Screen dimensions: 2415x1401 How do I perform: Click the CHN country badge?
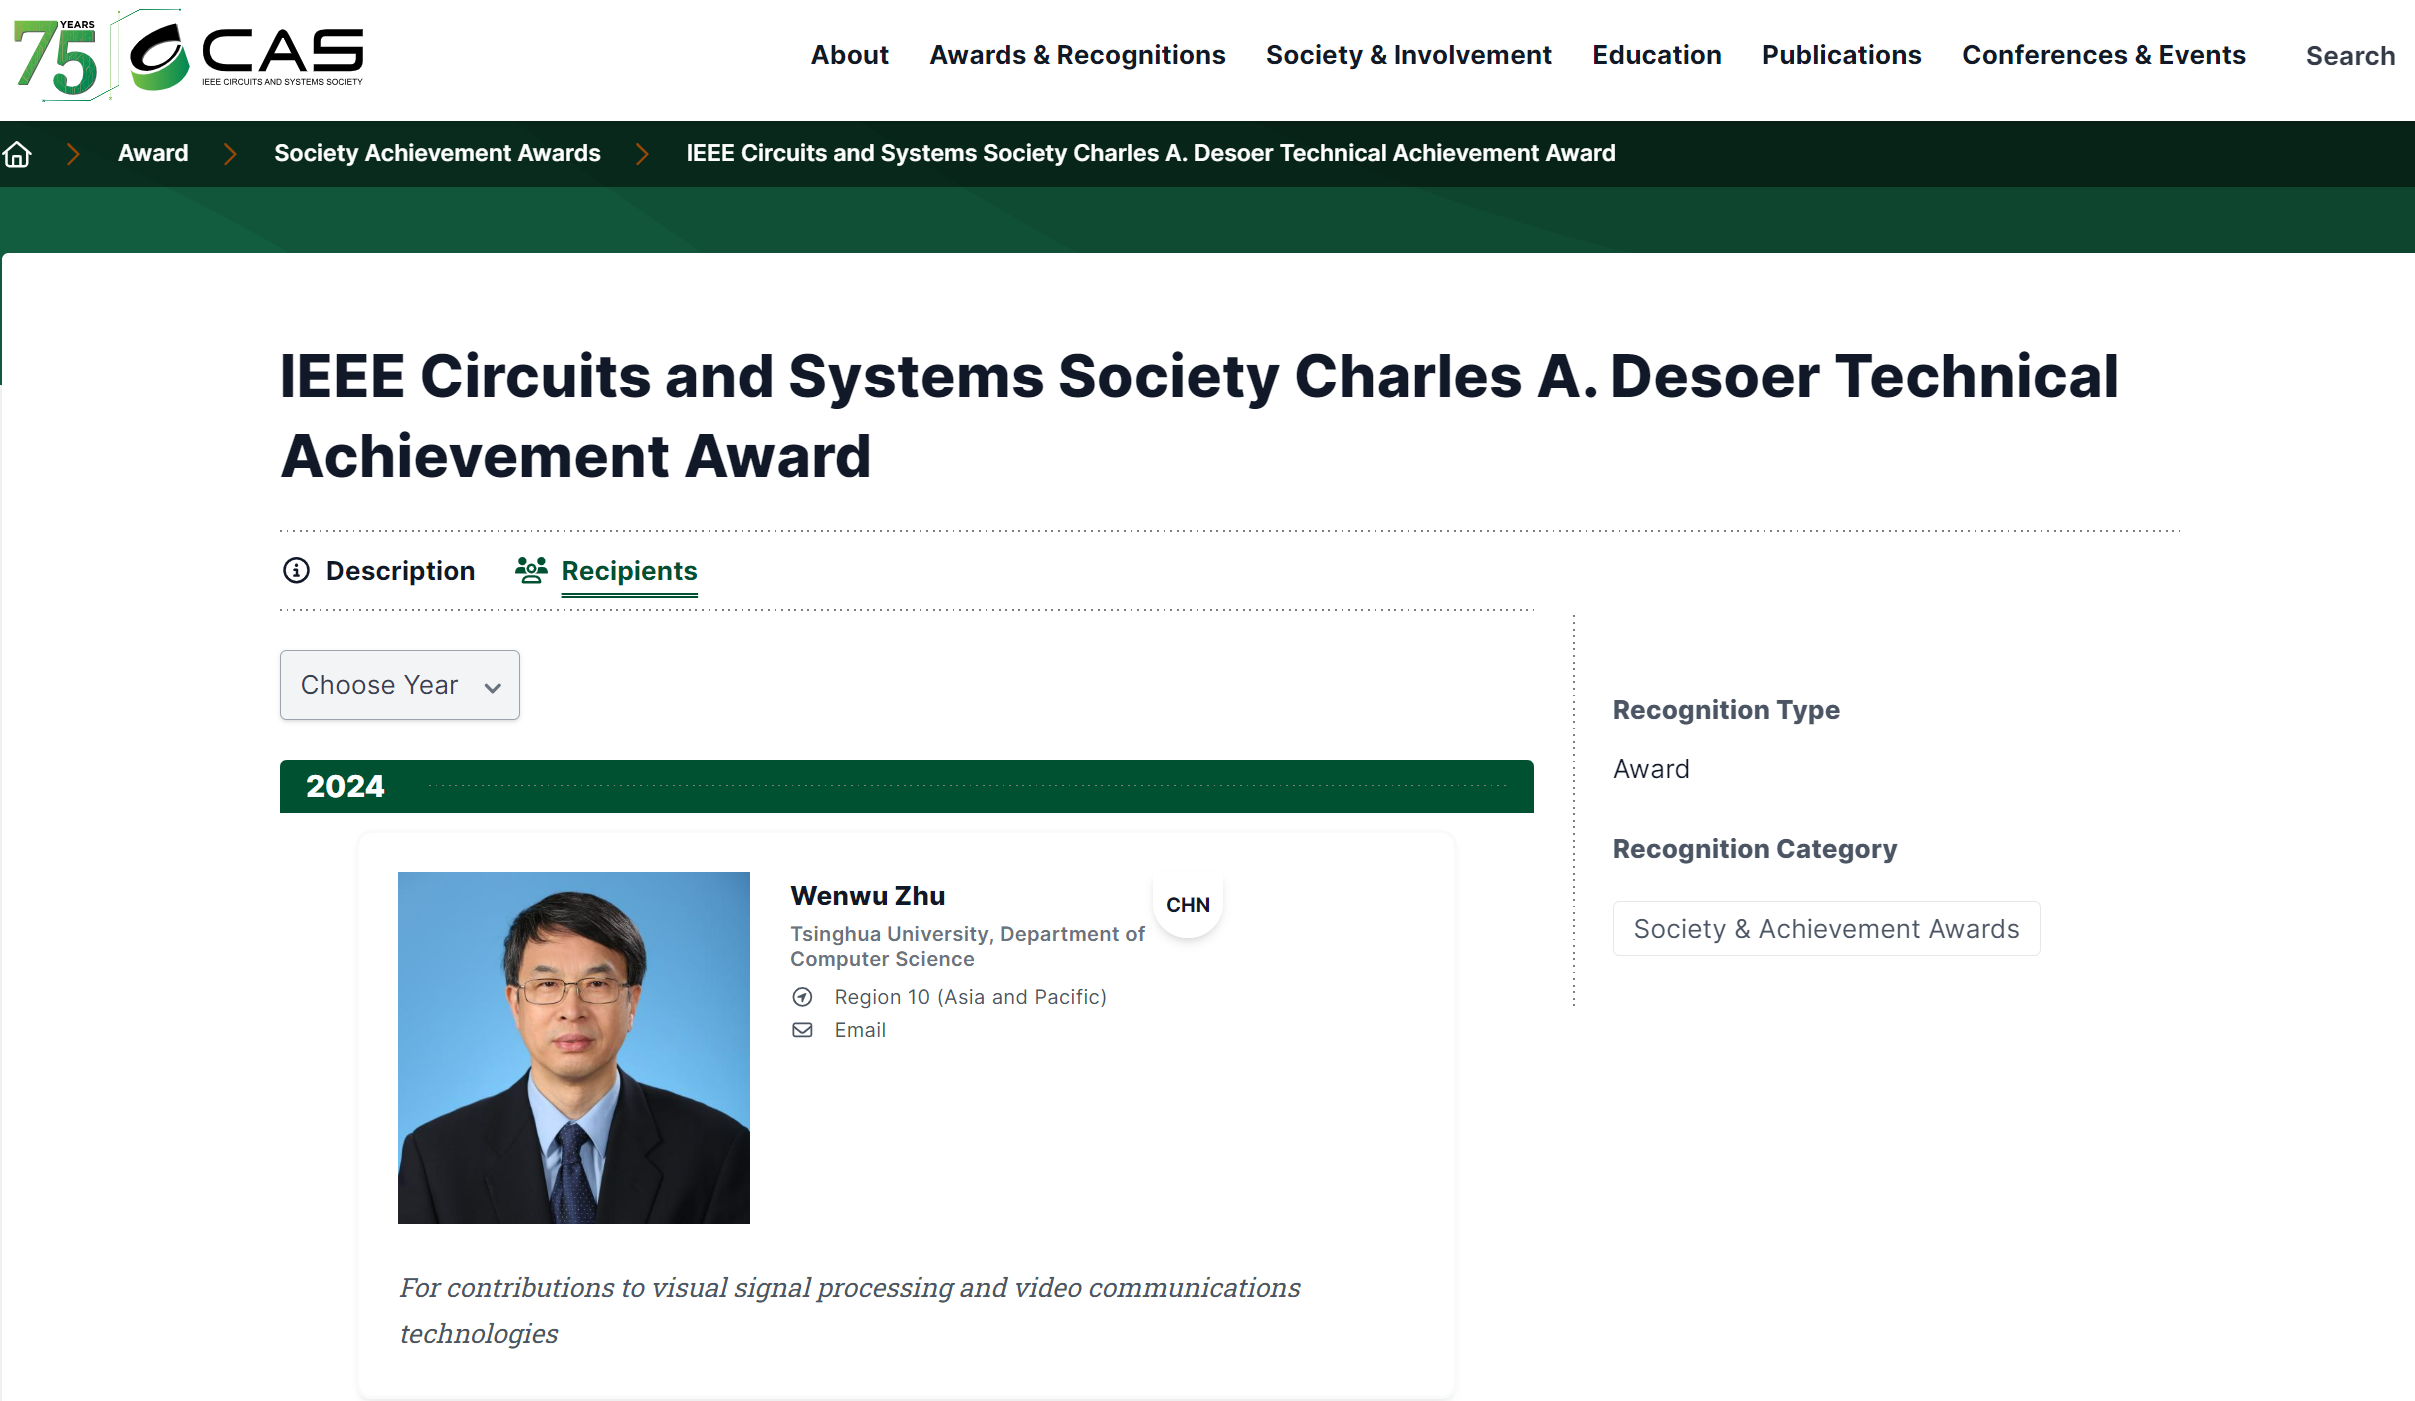click(x=1187, y=904)
